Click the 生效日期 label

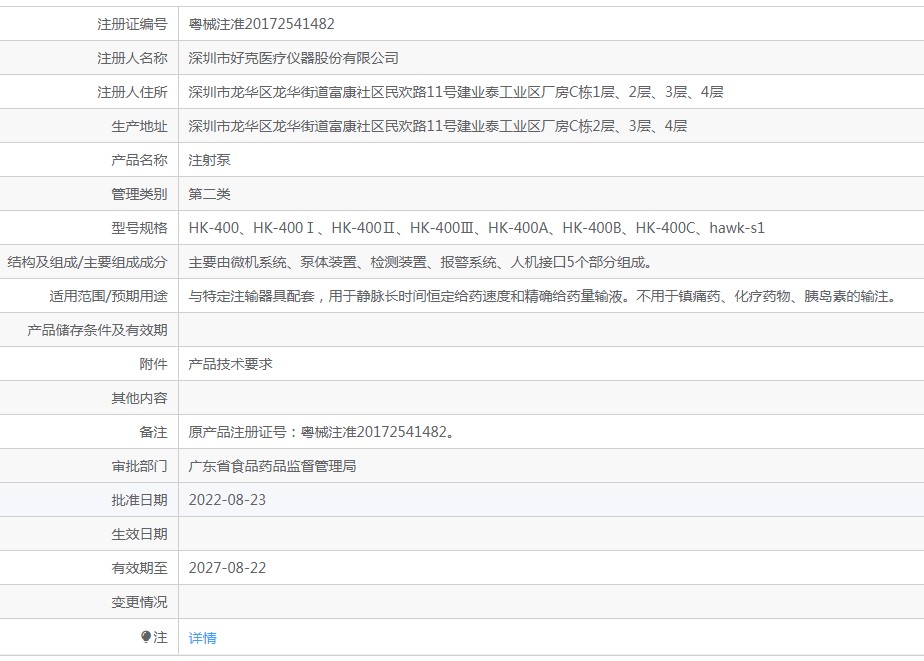tap(139, 534)
